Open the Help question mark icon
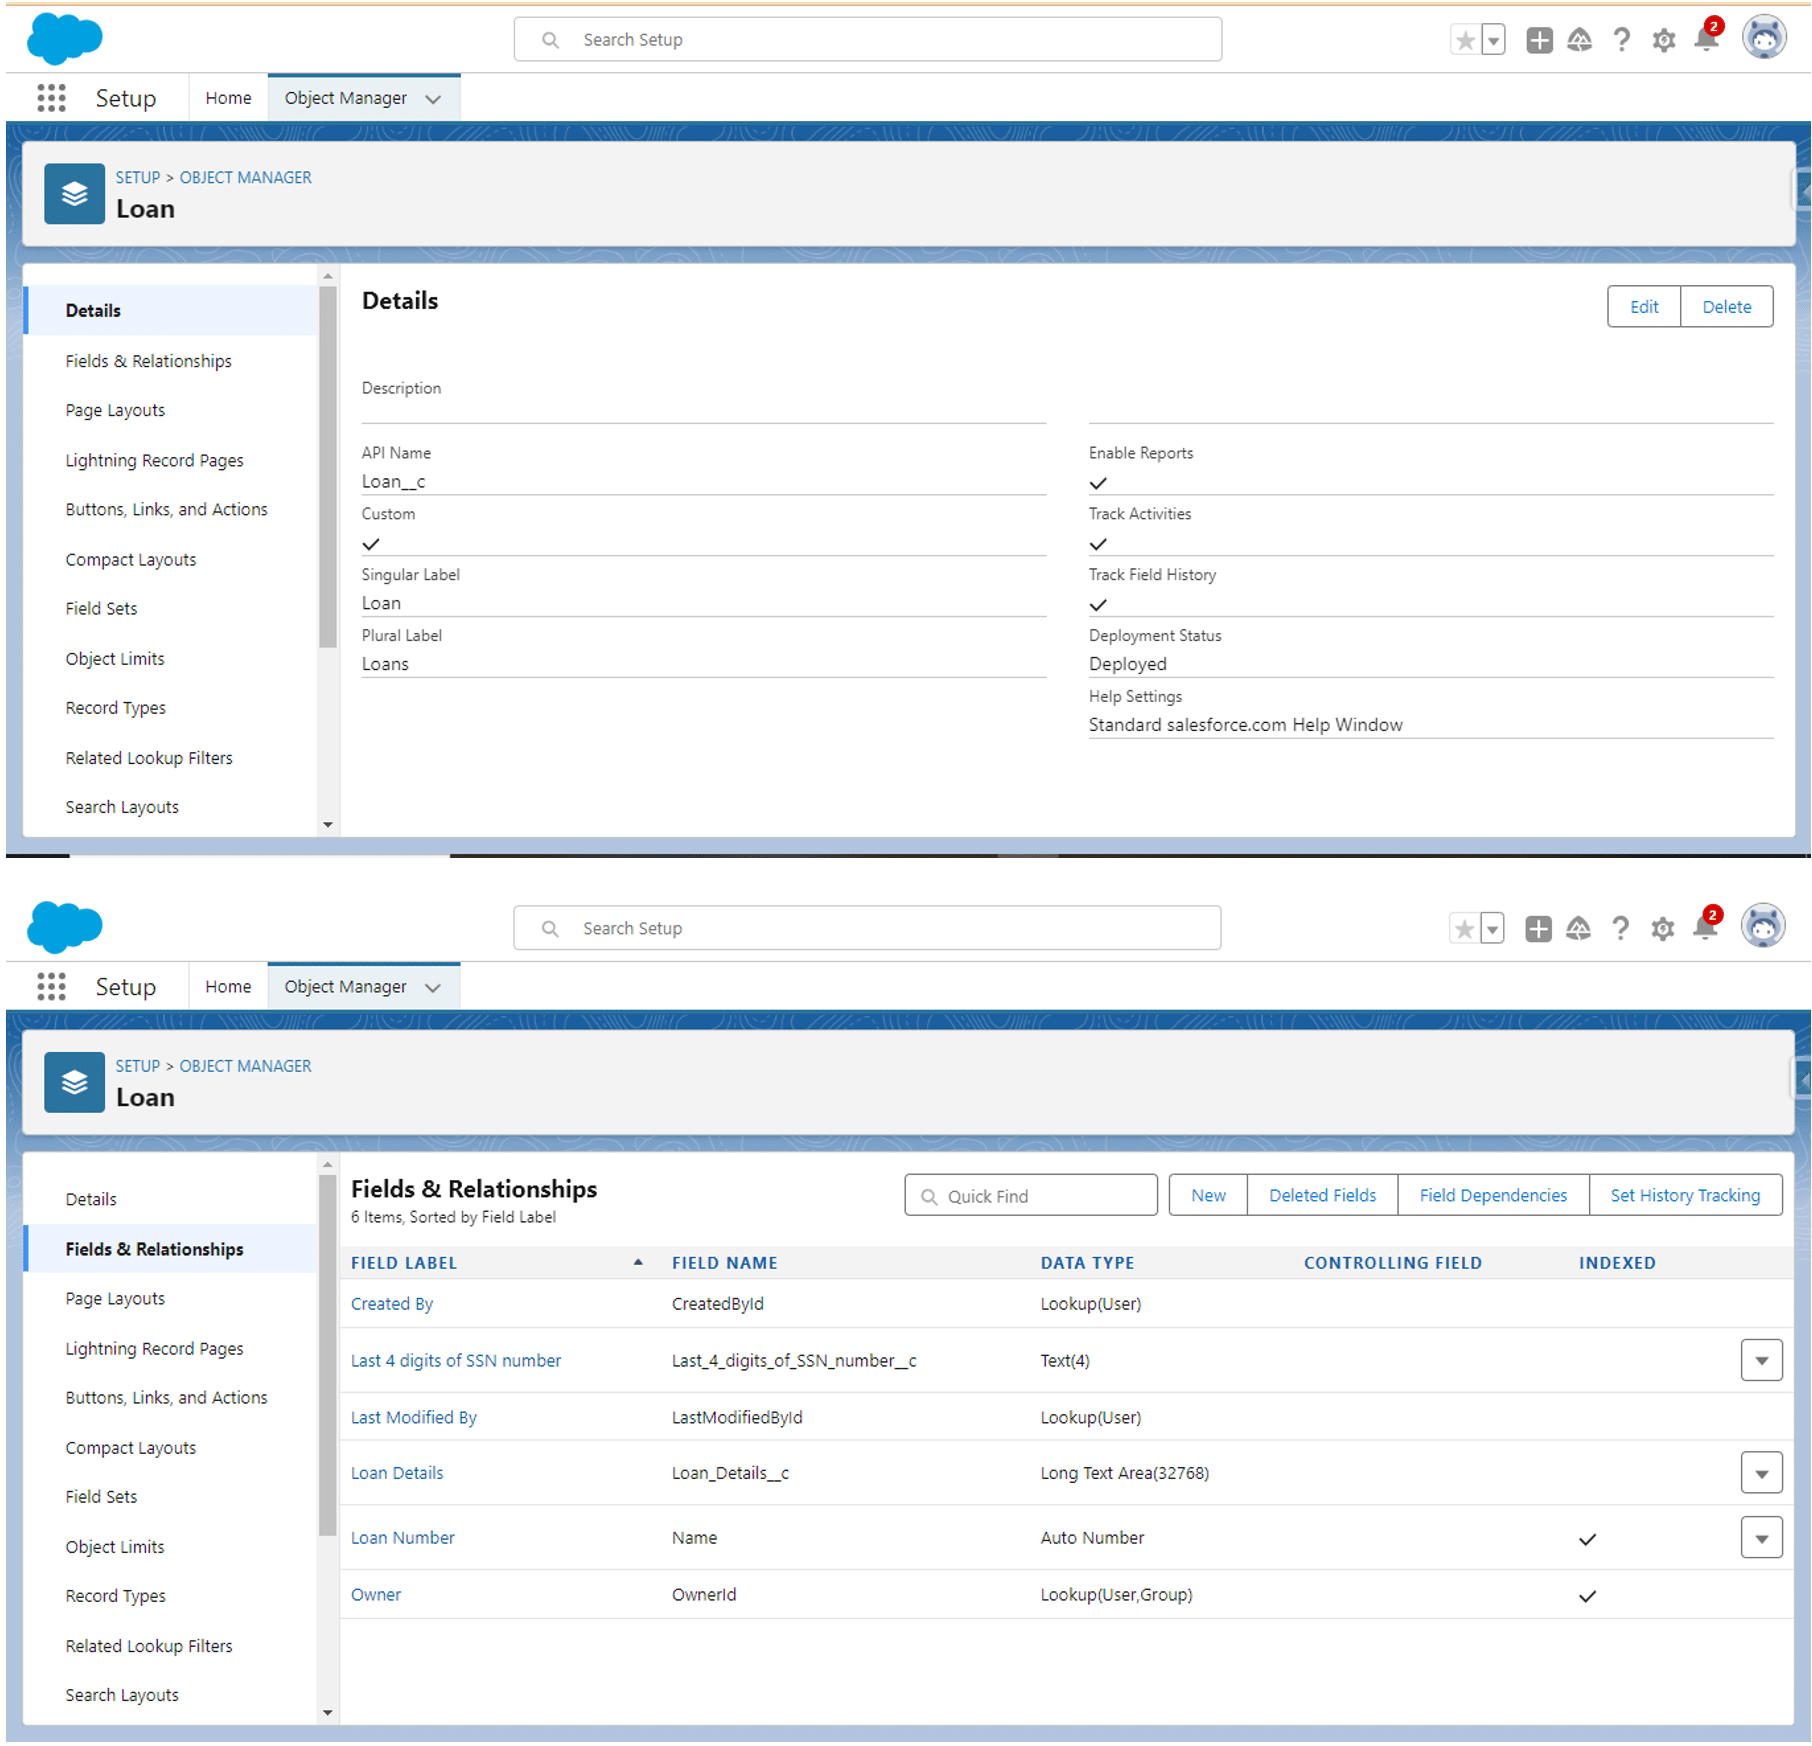Screen dimensions: 1812x1746 point(1621,39)
